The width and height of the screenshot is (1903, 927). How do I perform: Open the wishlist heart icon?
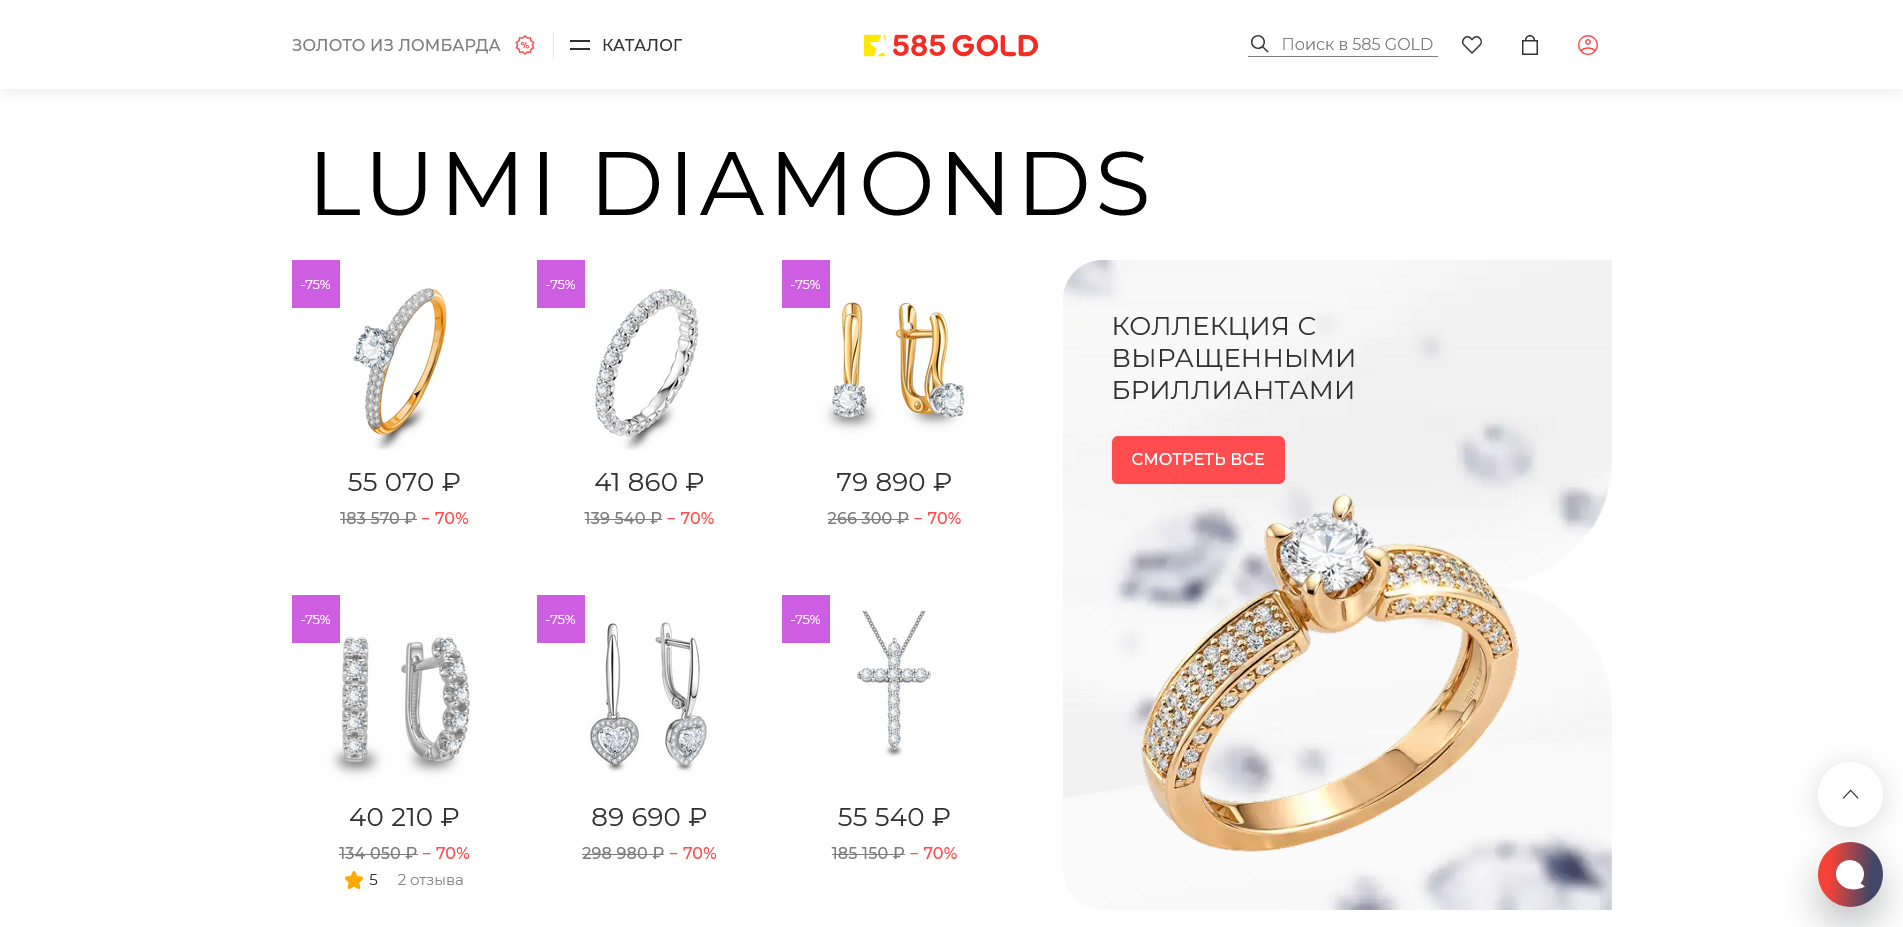pyautogui.click(x=1471, y=45)
